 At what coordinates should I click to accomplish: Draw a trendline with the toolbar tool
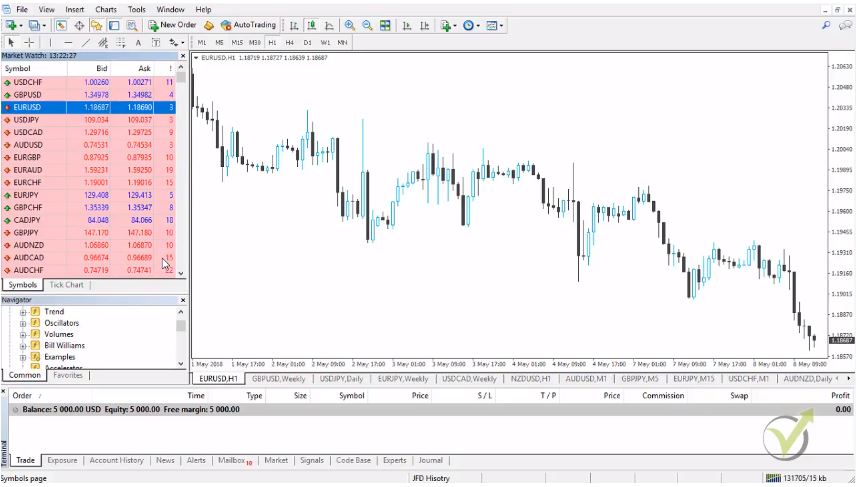coord(87,43)
